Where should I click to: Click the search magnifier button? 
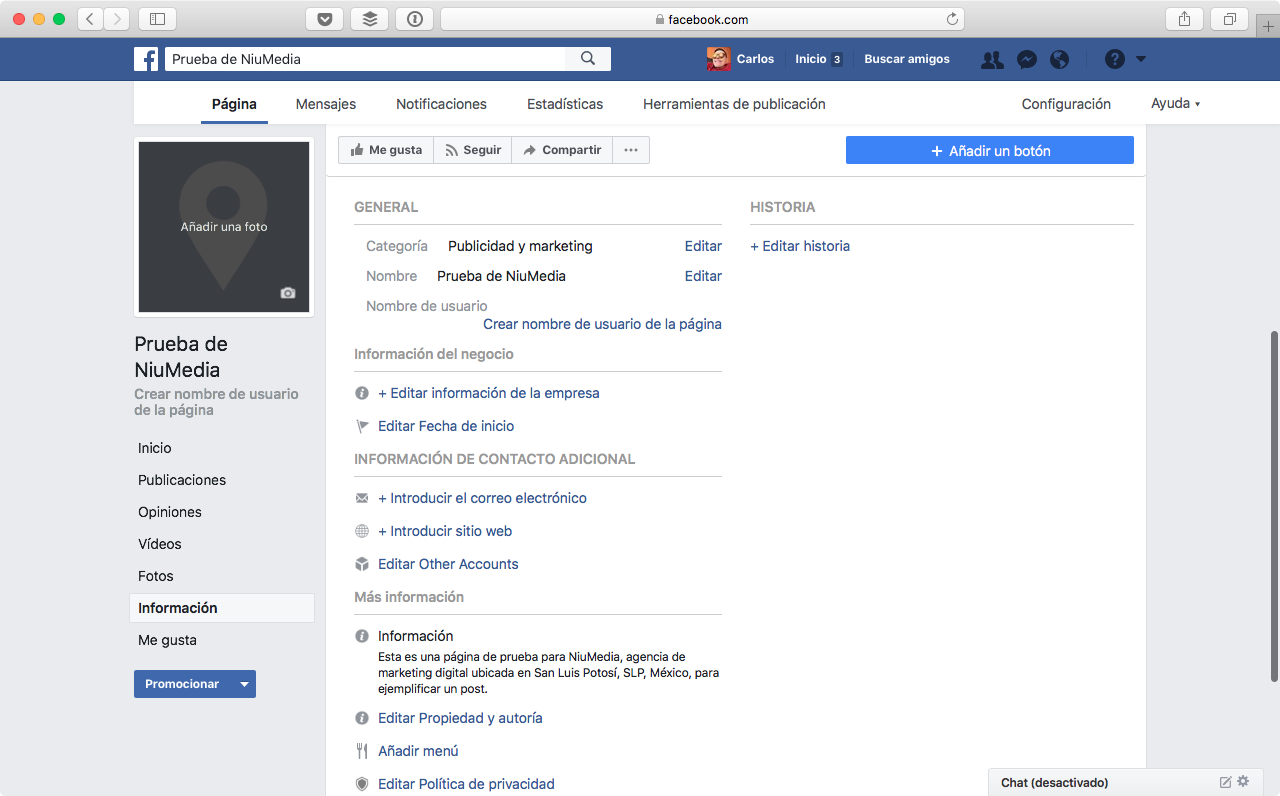coord(588,59)
